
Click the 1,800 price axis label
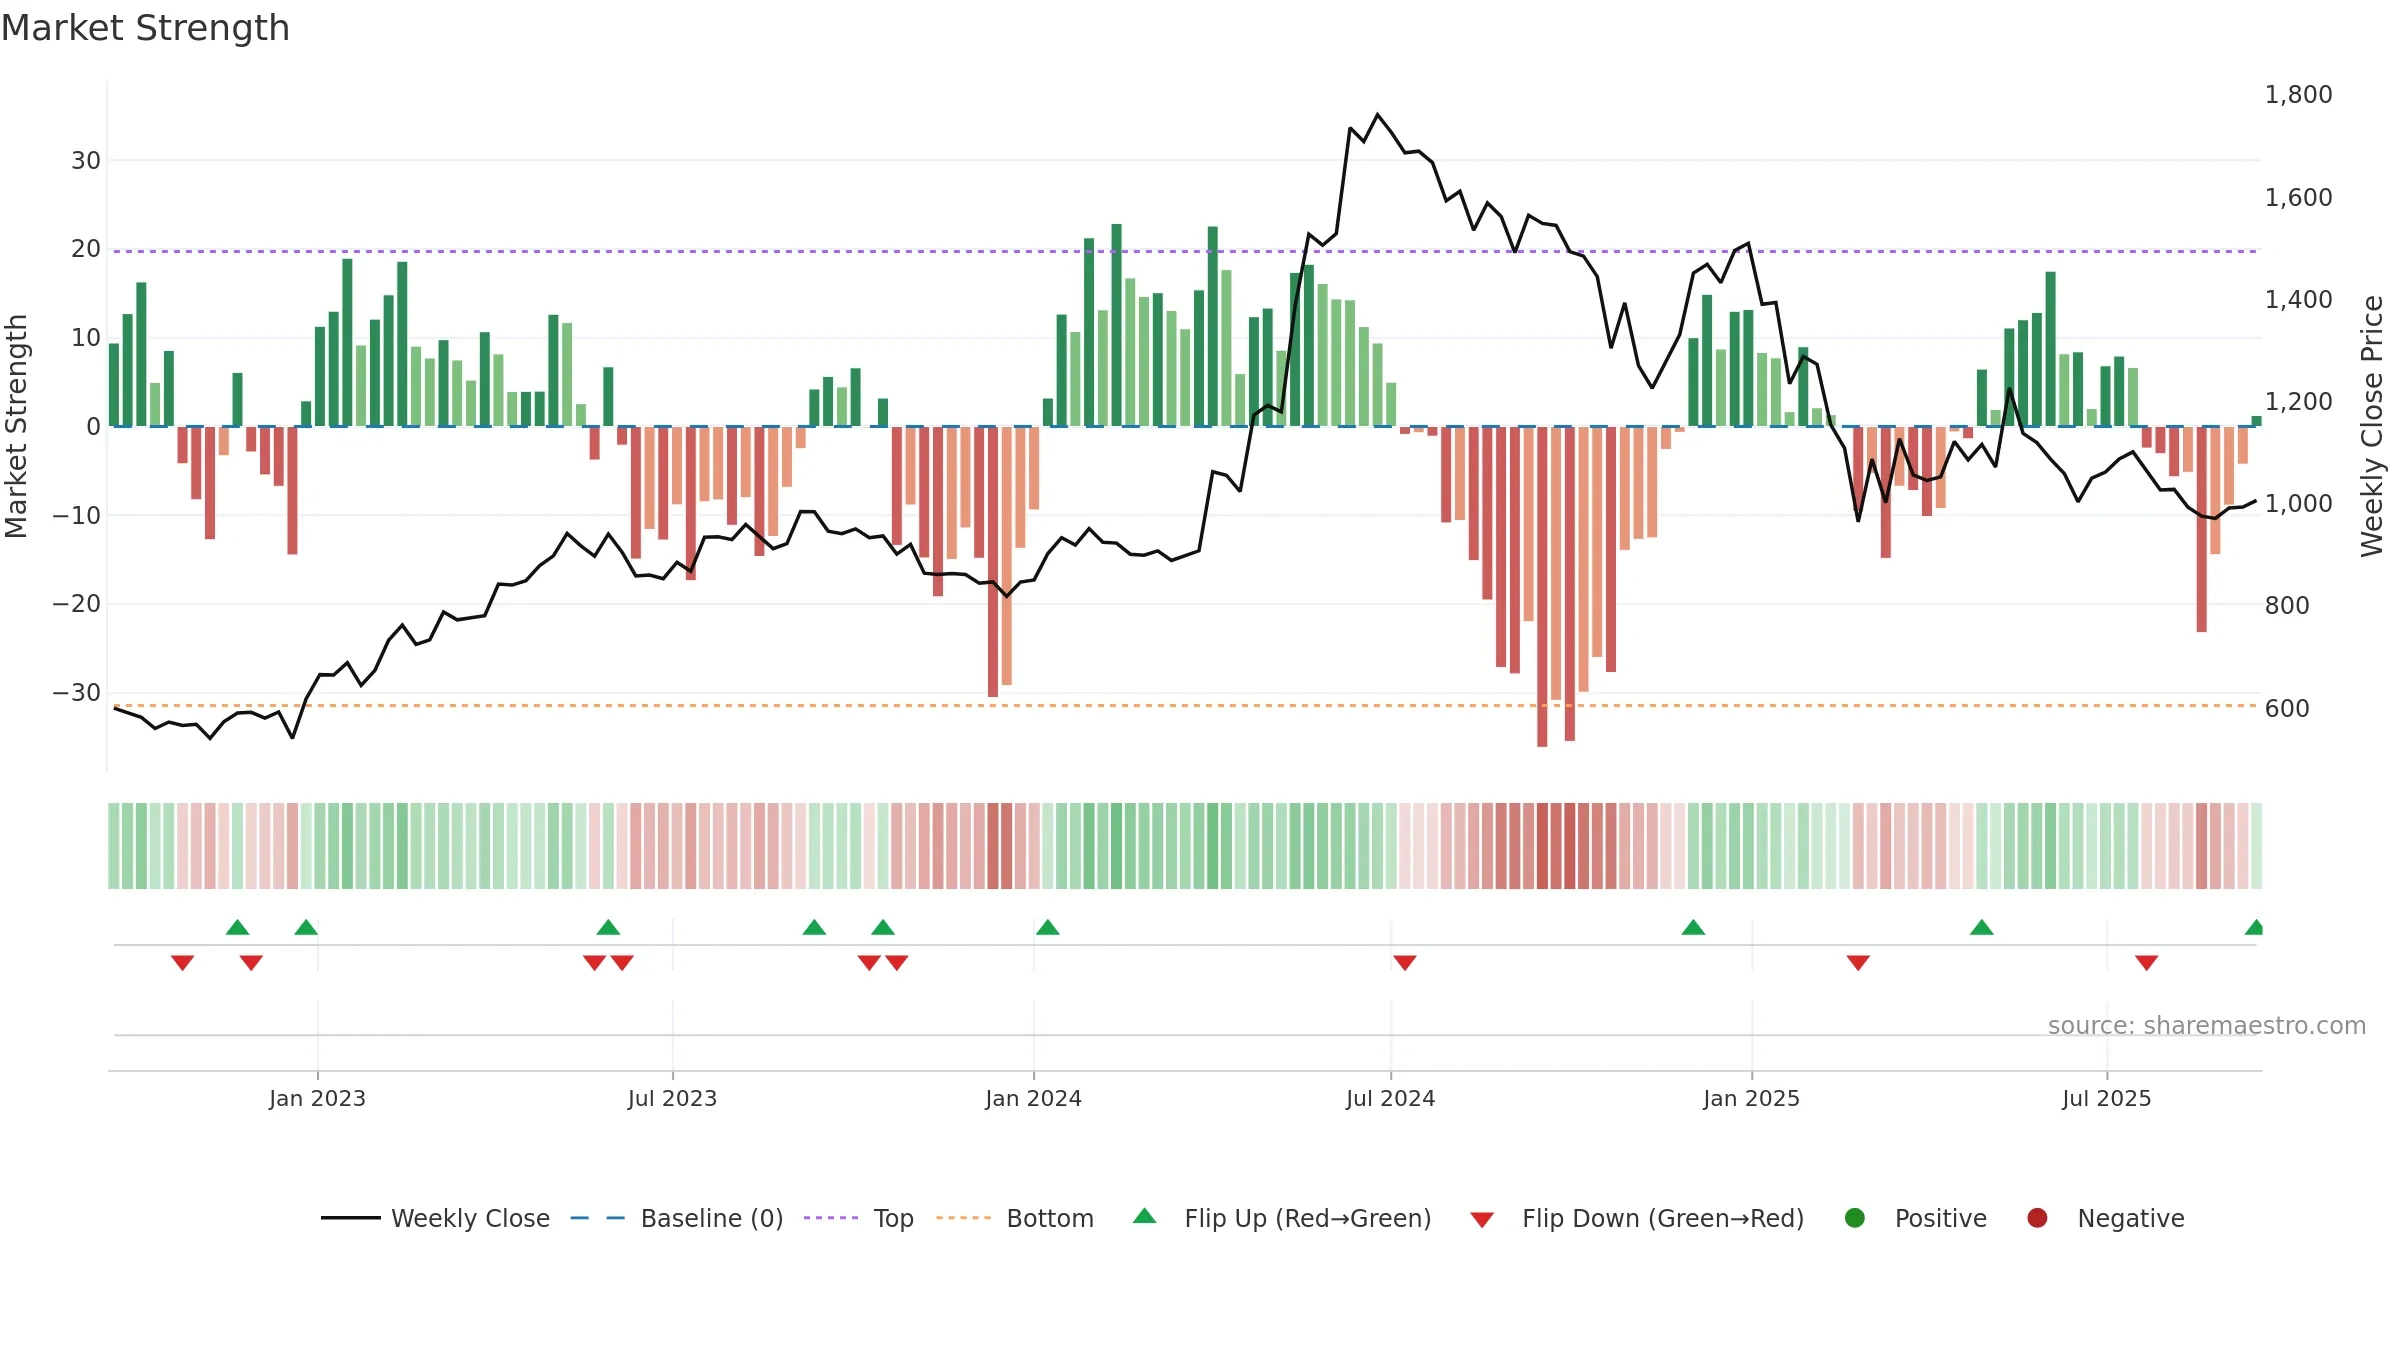point(2298,95)
